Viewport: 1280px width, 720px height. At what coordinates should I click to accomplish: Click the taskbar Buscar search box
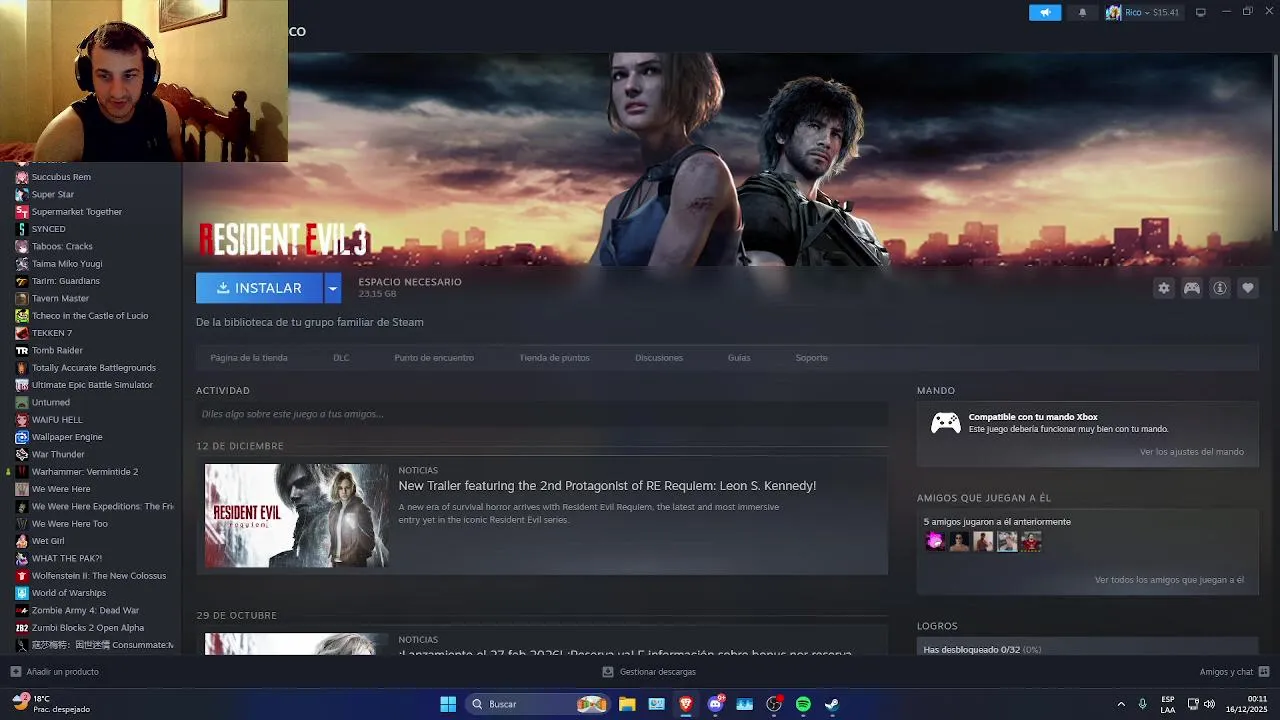pos(538,704)
